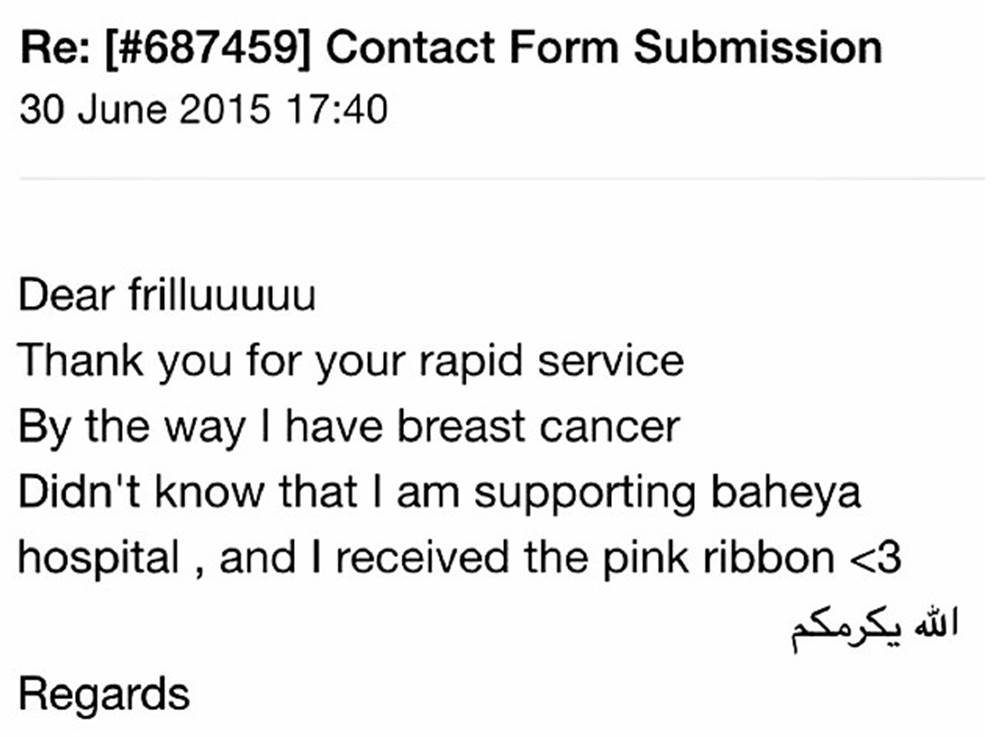
Task: Click the 'Thank you for your rapid service' line
Action: pyautogui.click(x=350, y=361)
